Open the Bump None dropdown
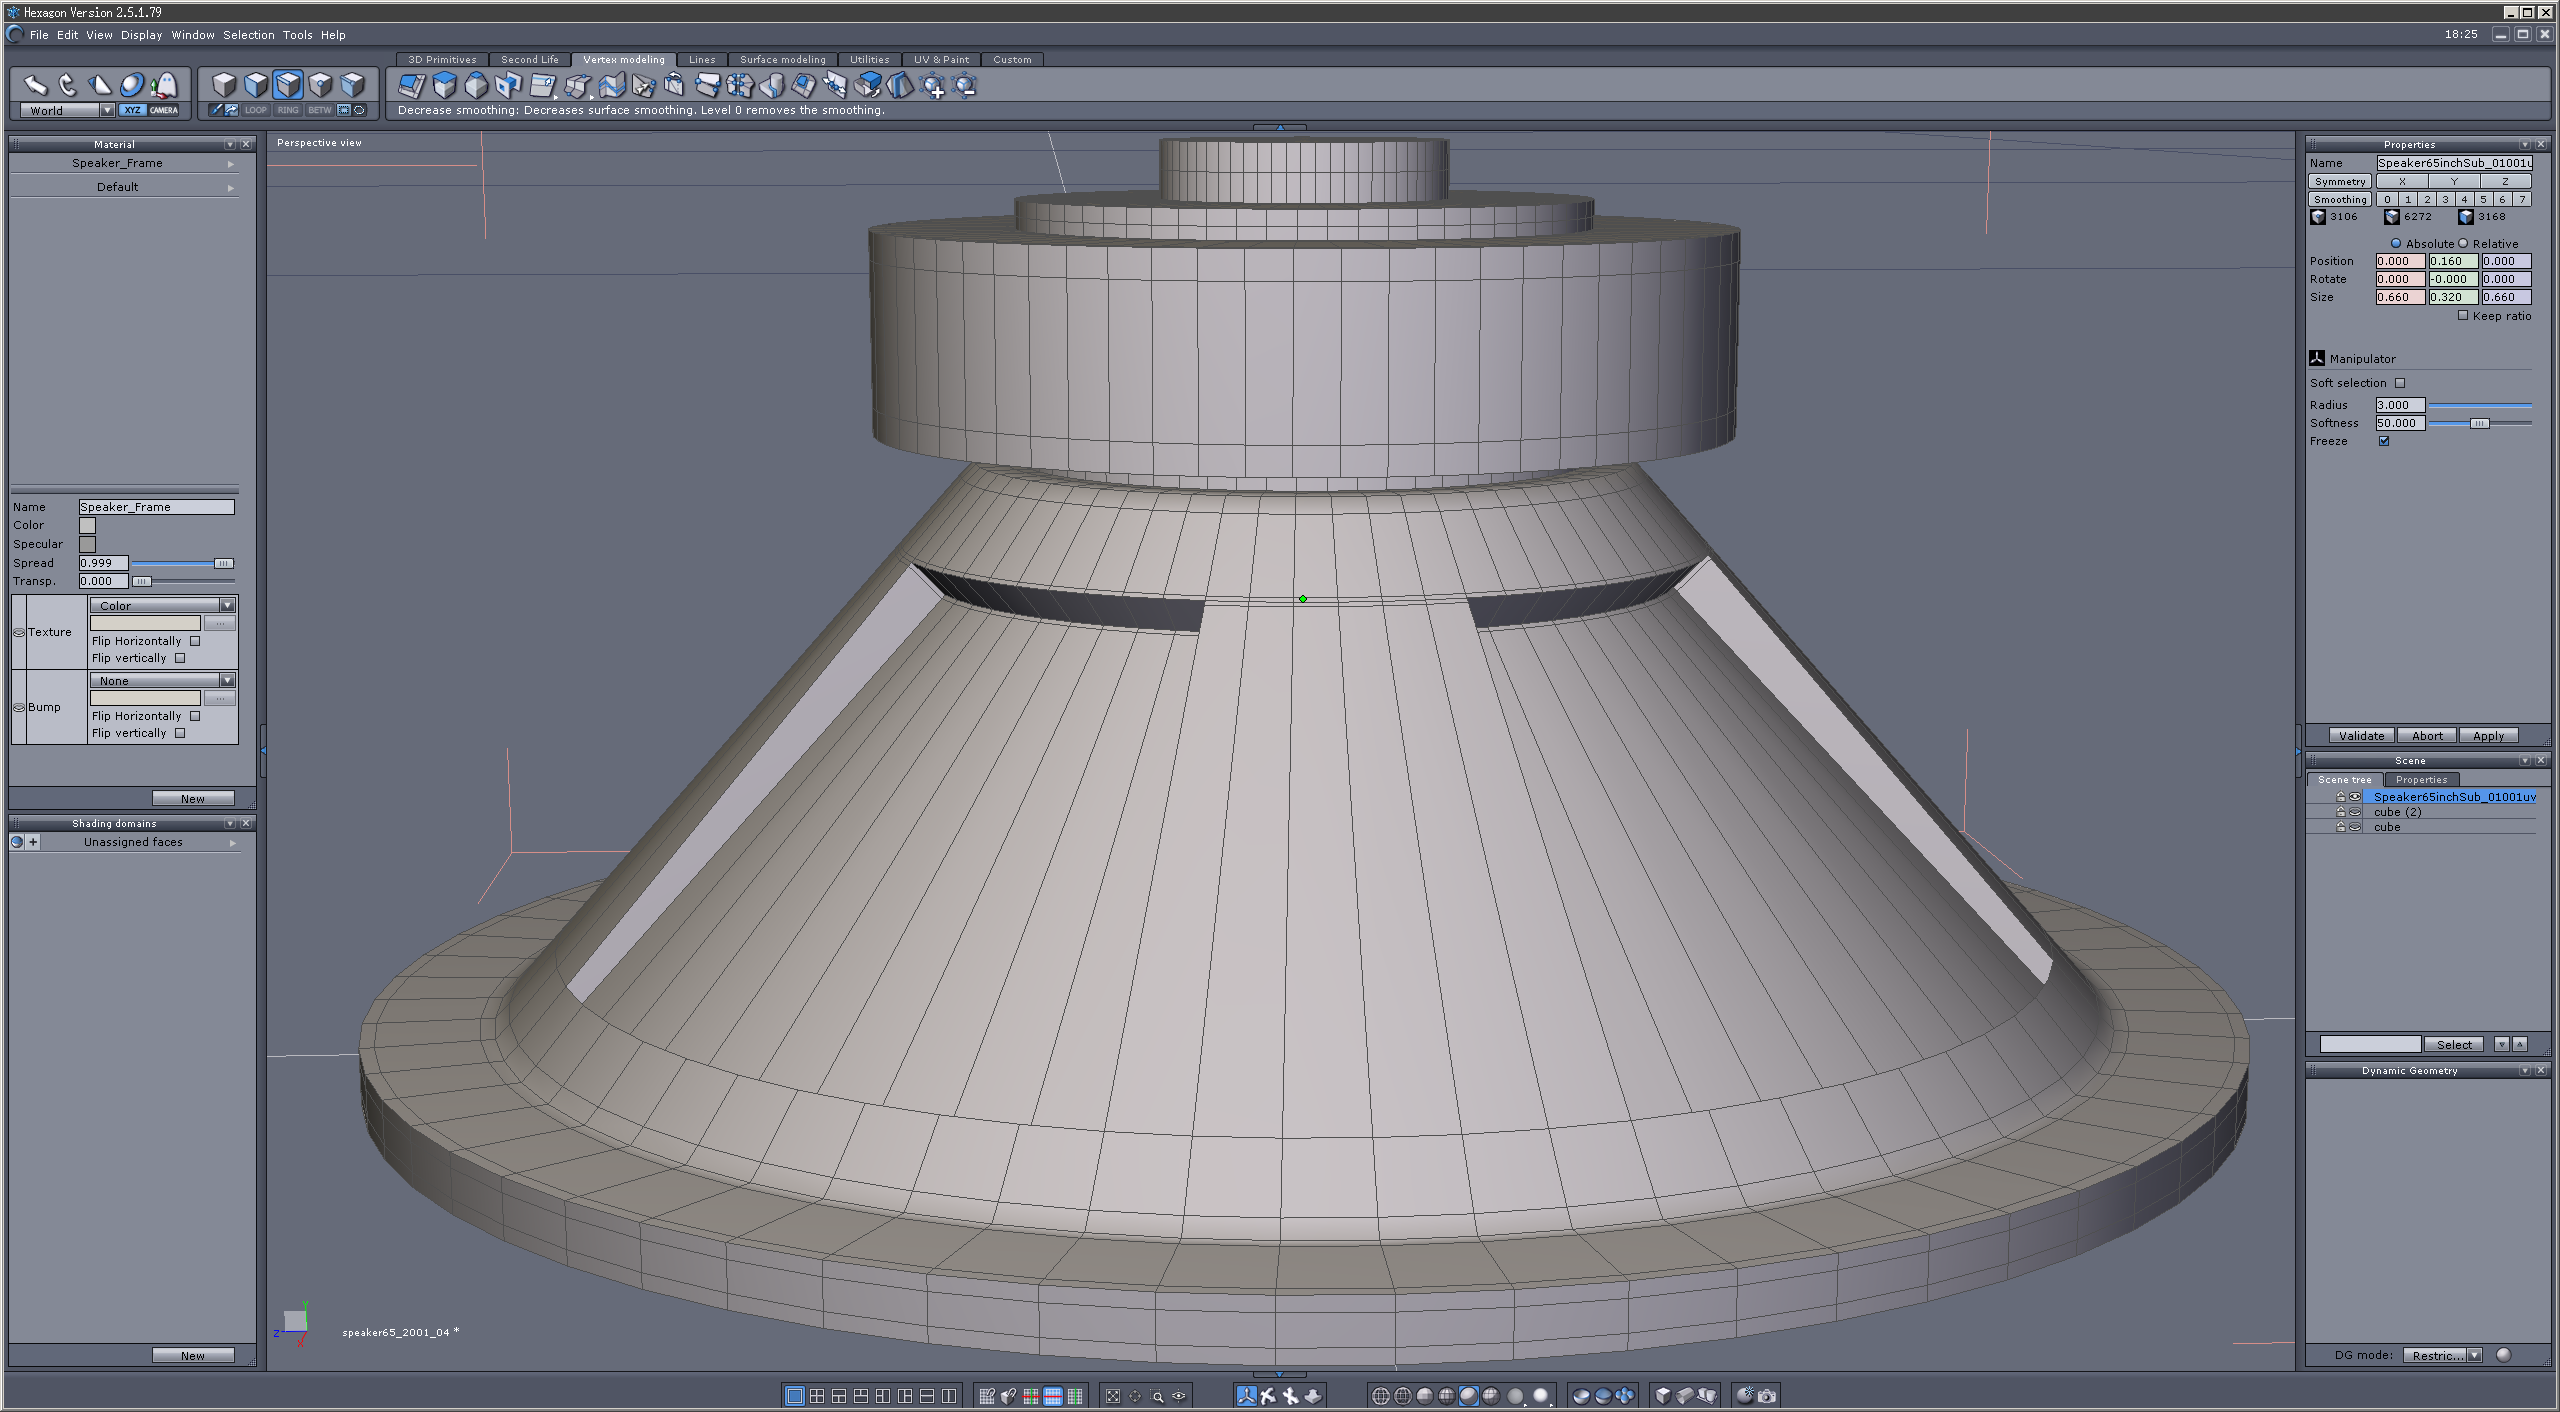The height and width of the screenshot is (1412, 2560). [228, 681]
